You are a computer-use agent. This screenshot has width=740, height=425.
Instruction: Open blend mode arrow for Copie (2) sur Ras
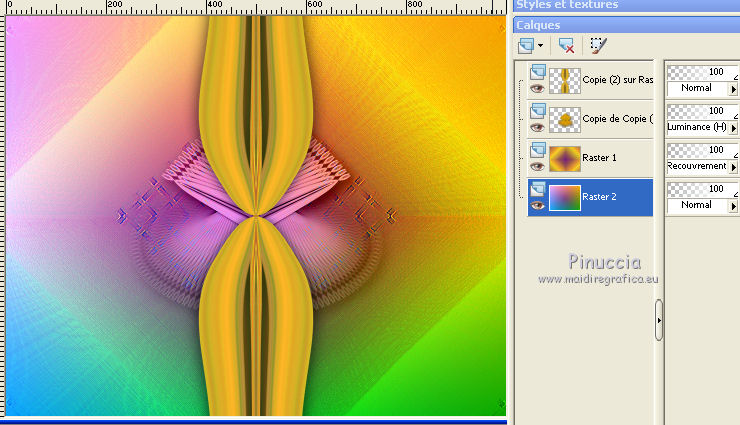tap(733, 89)
